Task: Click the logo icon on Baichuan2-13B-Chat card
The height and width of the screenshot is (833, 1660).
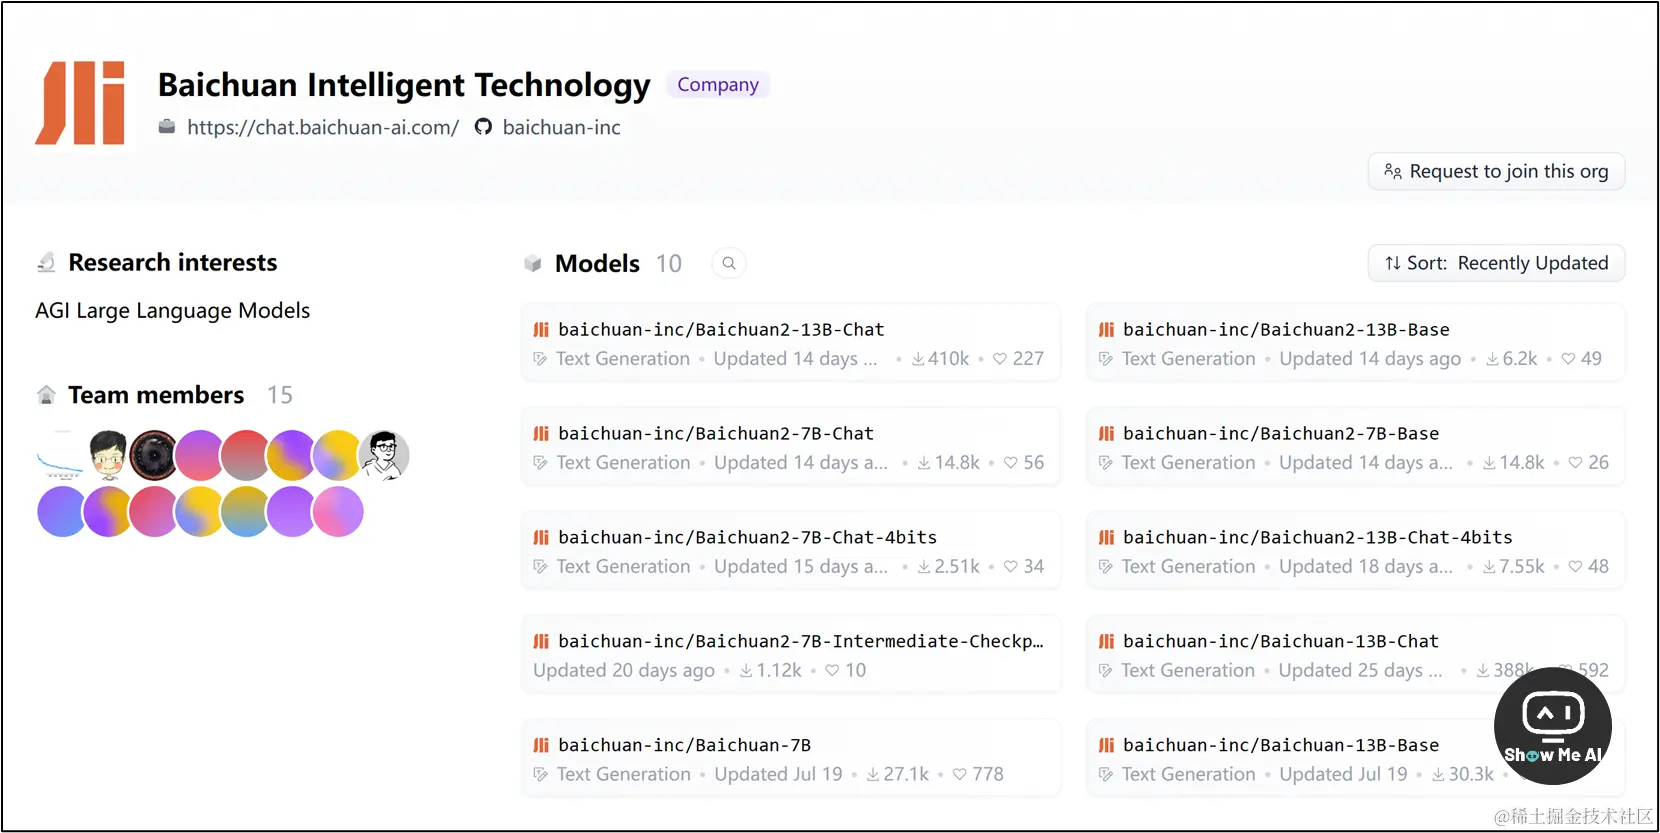Action: 541,329
